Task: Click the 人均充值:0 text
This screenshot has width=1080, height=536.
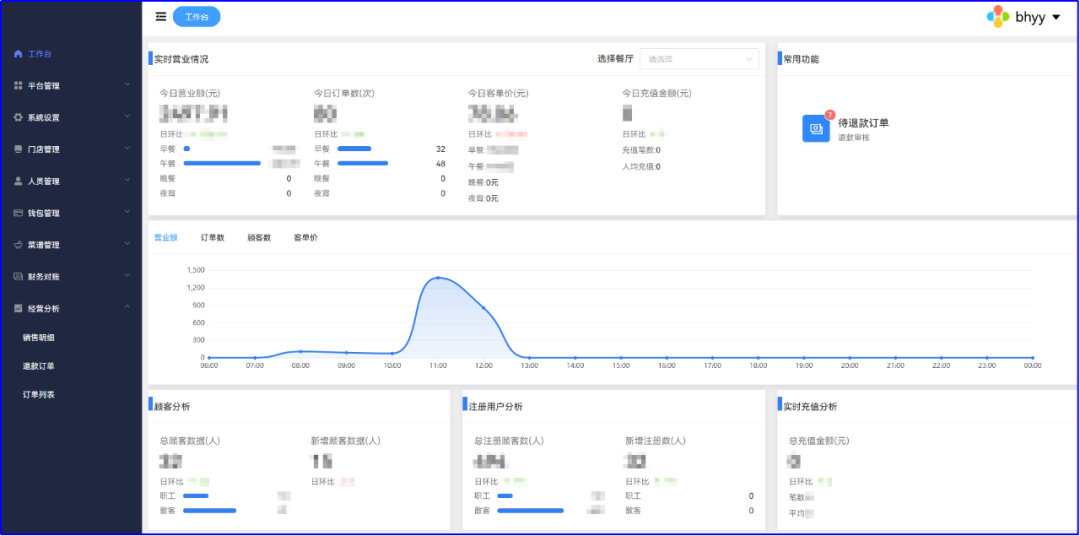Action: click(641, 167)
